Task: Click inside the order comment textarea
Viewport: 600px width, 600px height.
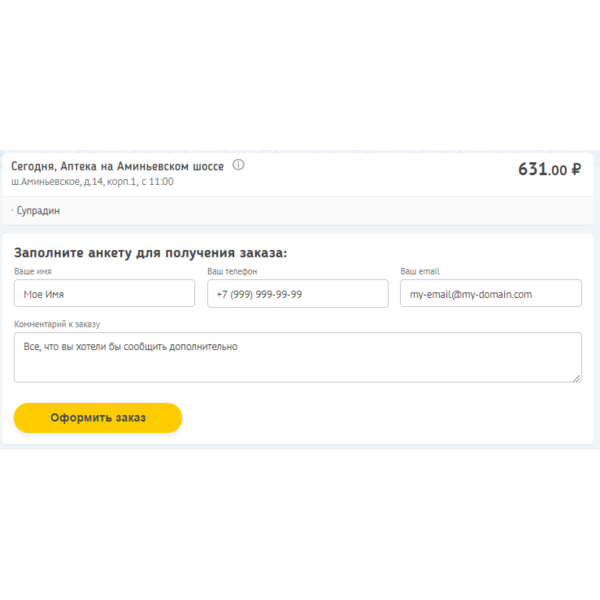Action: pyautogui.click(x=297, y=357)
